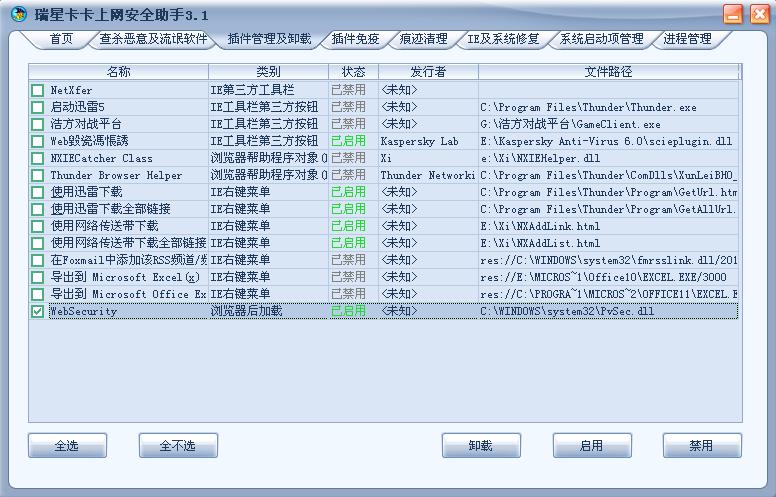Sort by the 名称 column header
This screenshot has height=497, width=776.
[x=118, y=72]
